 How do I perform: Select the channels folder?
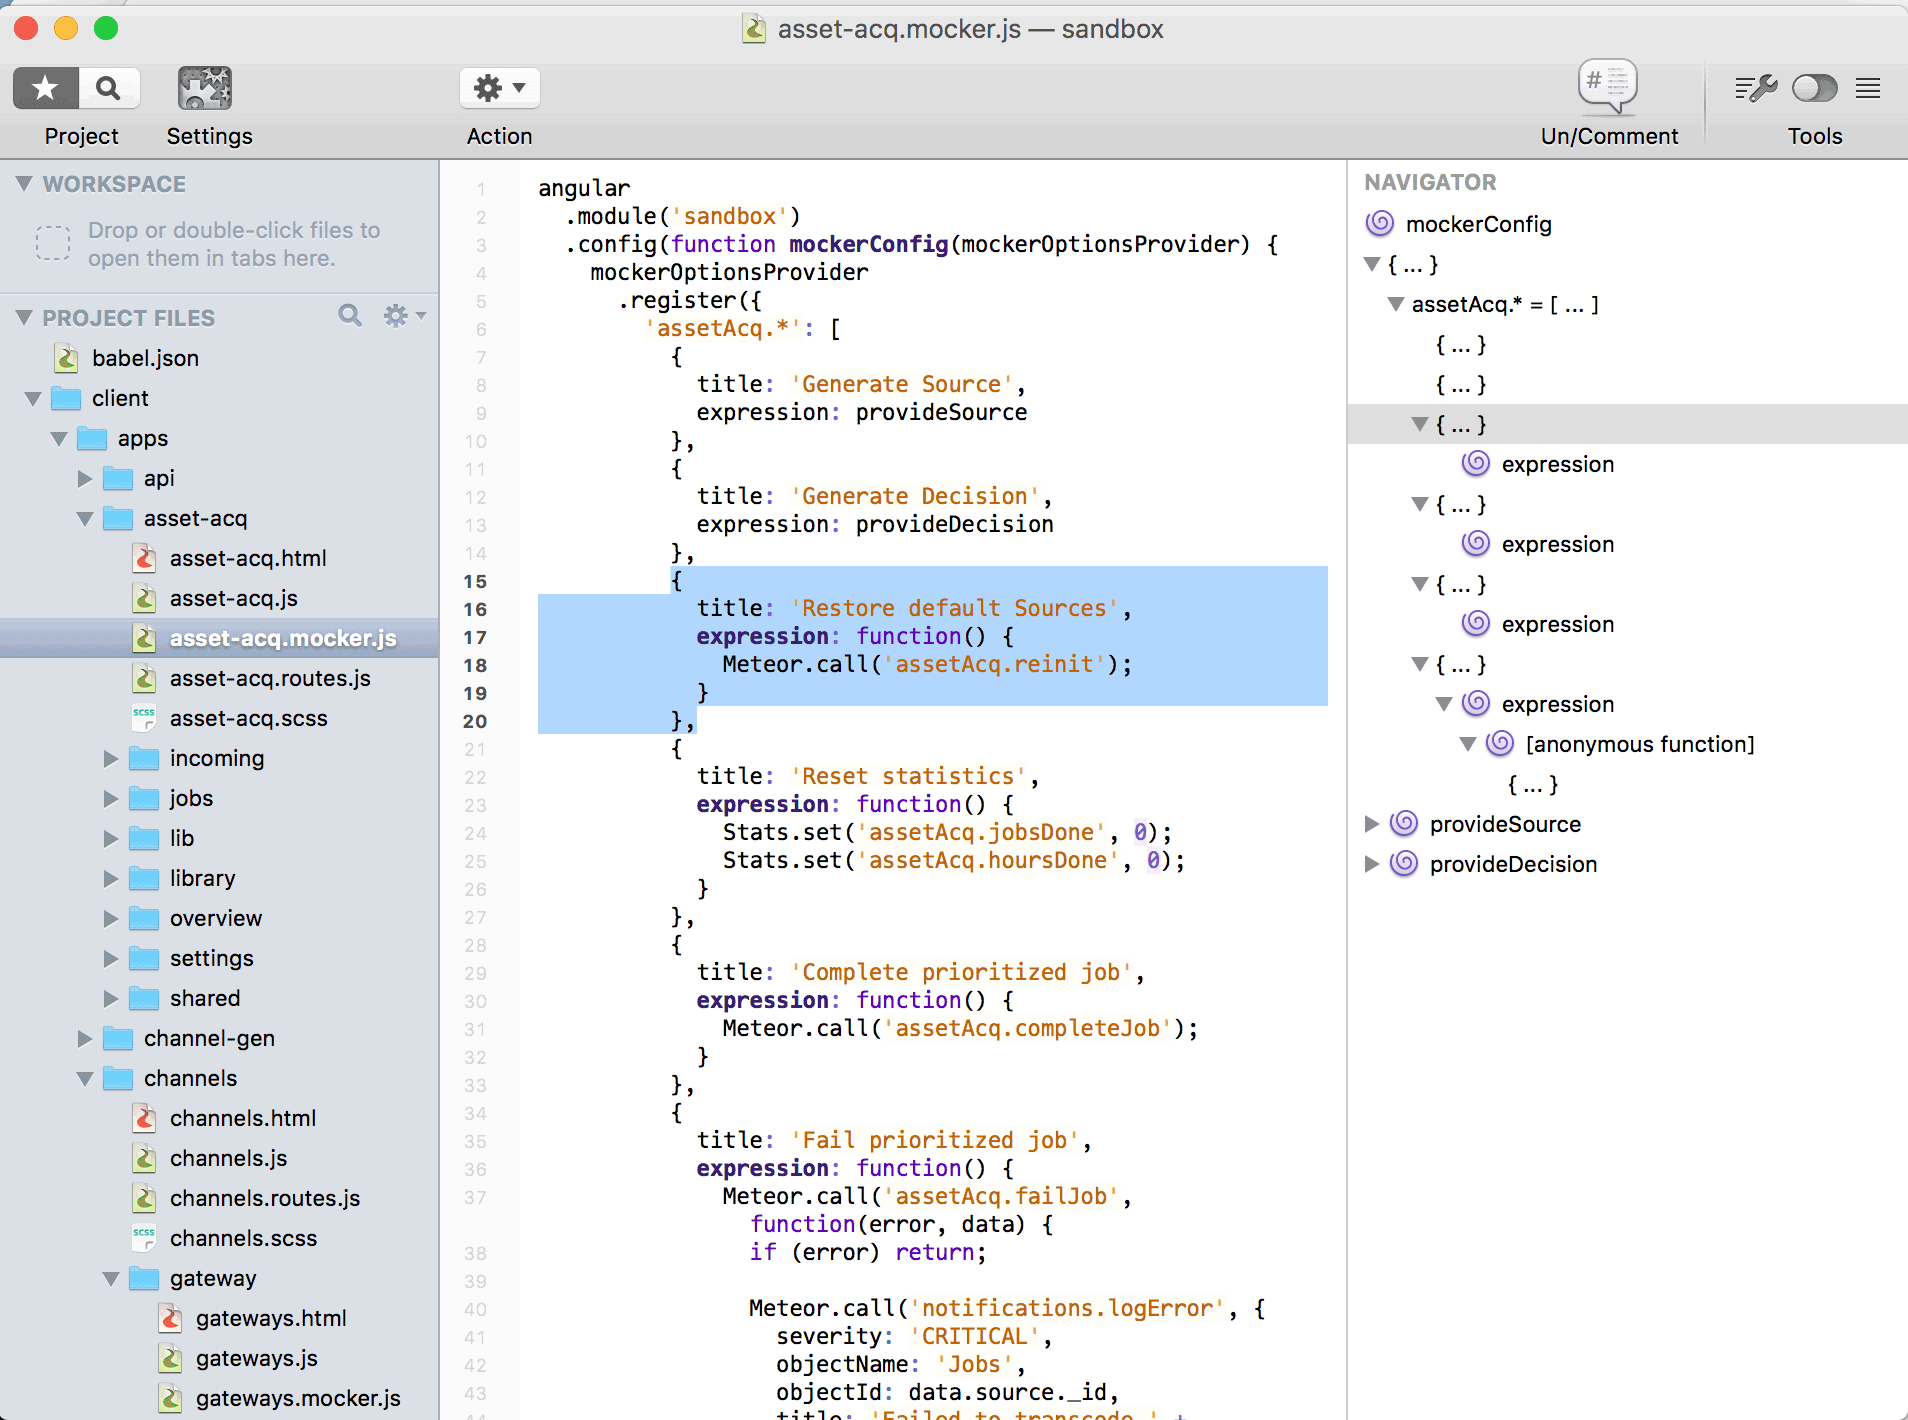pyautogui.click(x=190, y=1078)
